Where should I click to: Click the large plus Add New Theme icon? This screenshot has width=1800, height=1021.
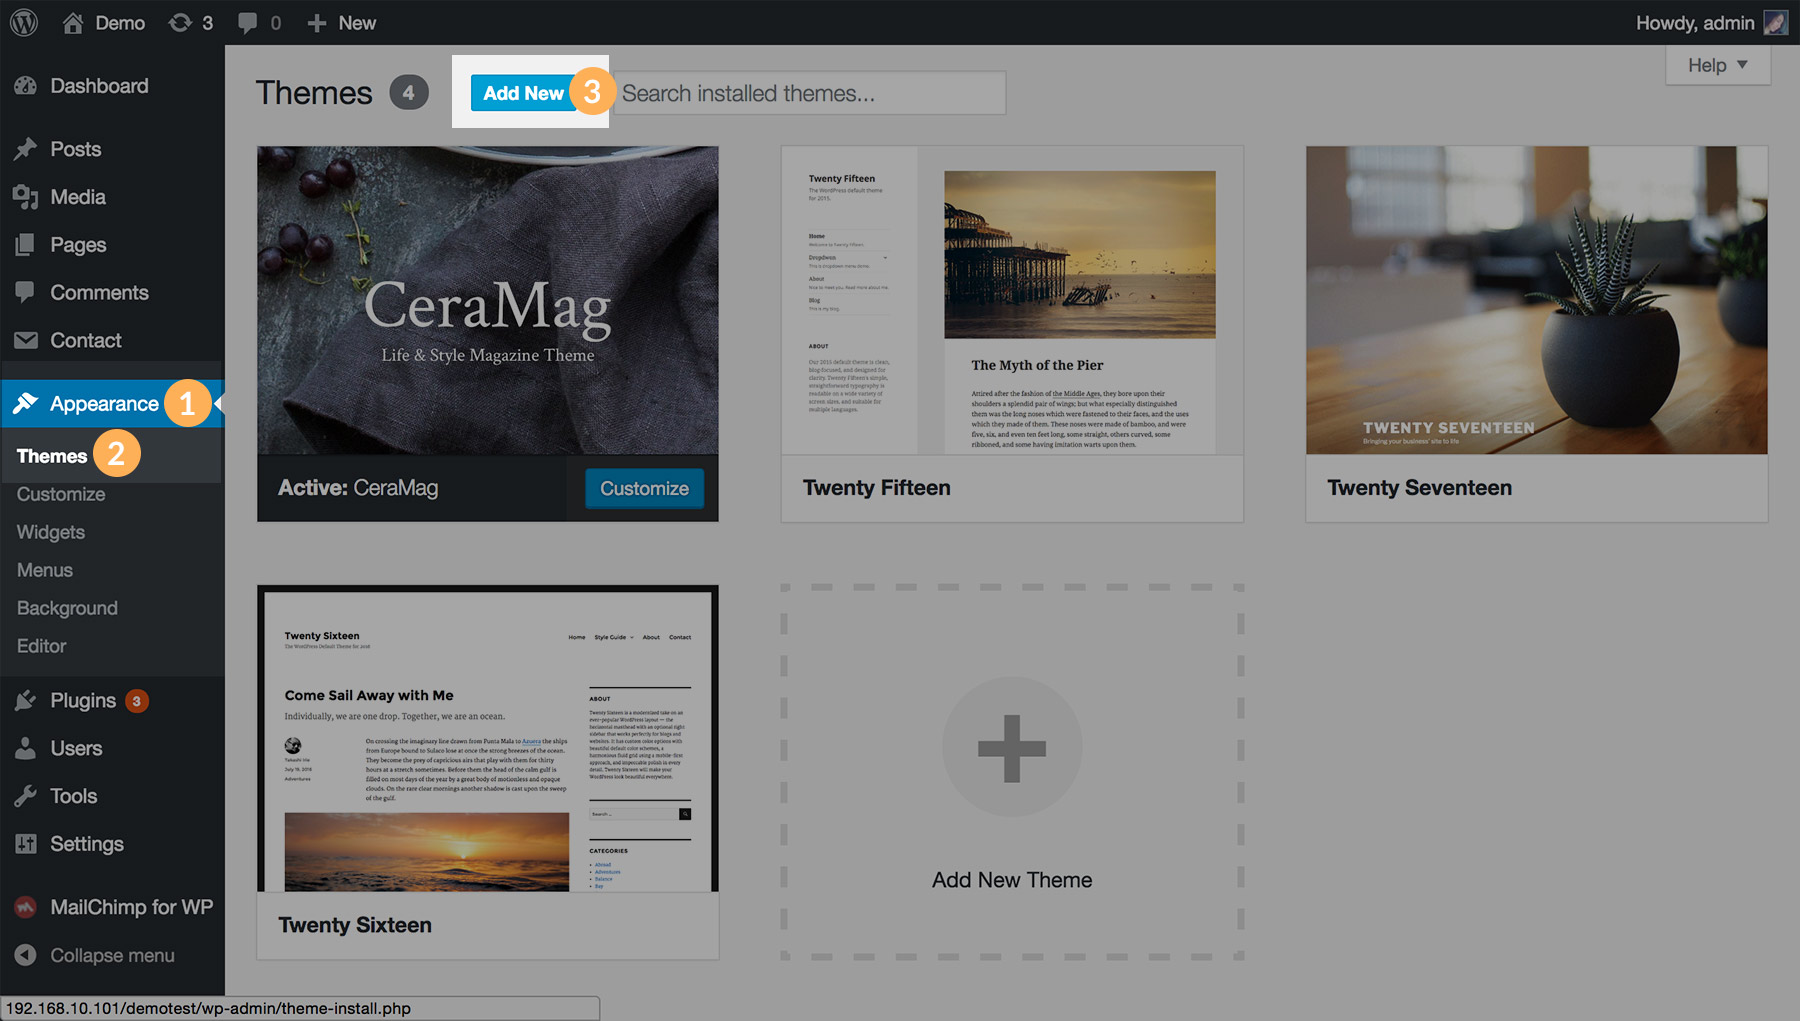(1012, 748)
